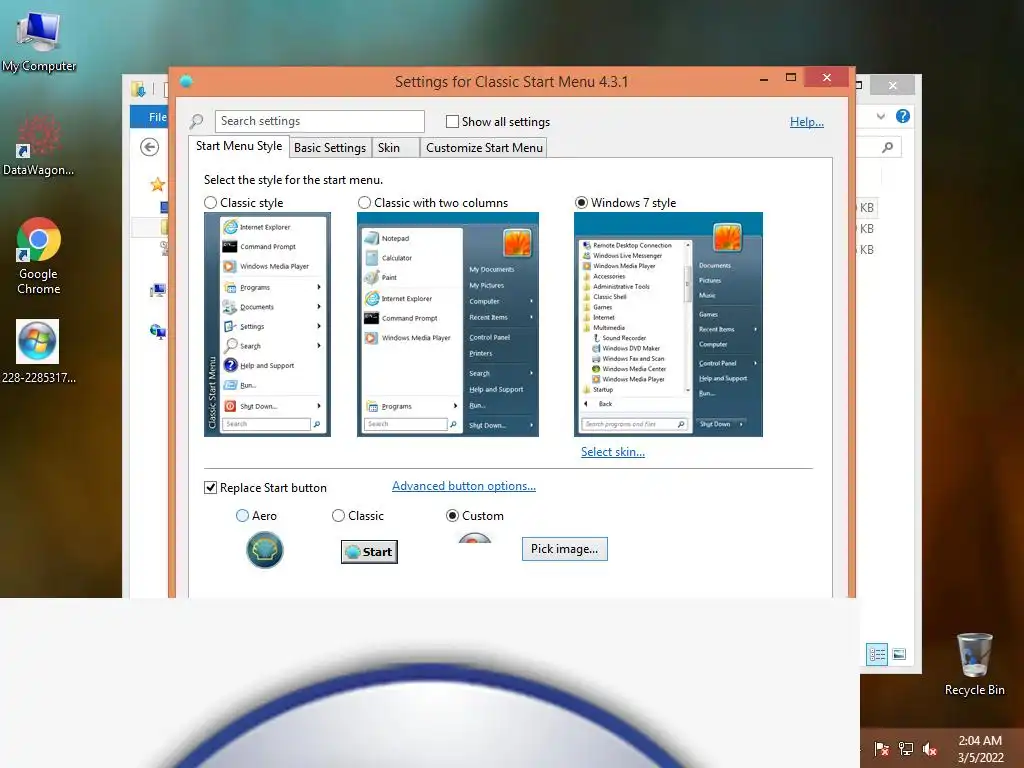
Task: Switch Explorer to details view icon
Action: tap(876, 654)
